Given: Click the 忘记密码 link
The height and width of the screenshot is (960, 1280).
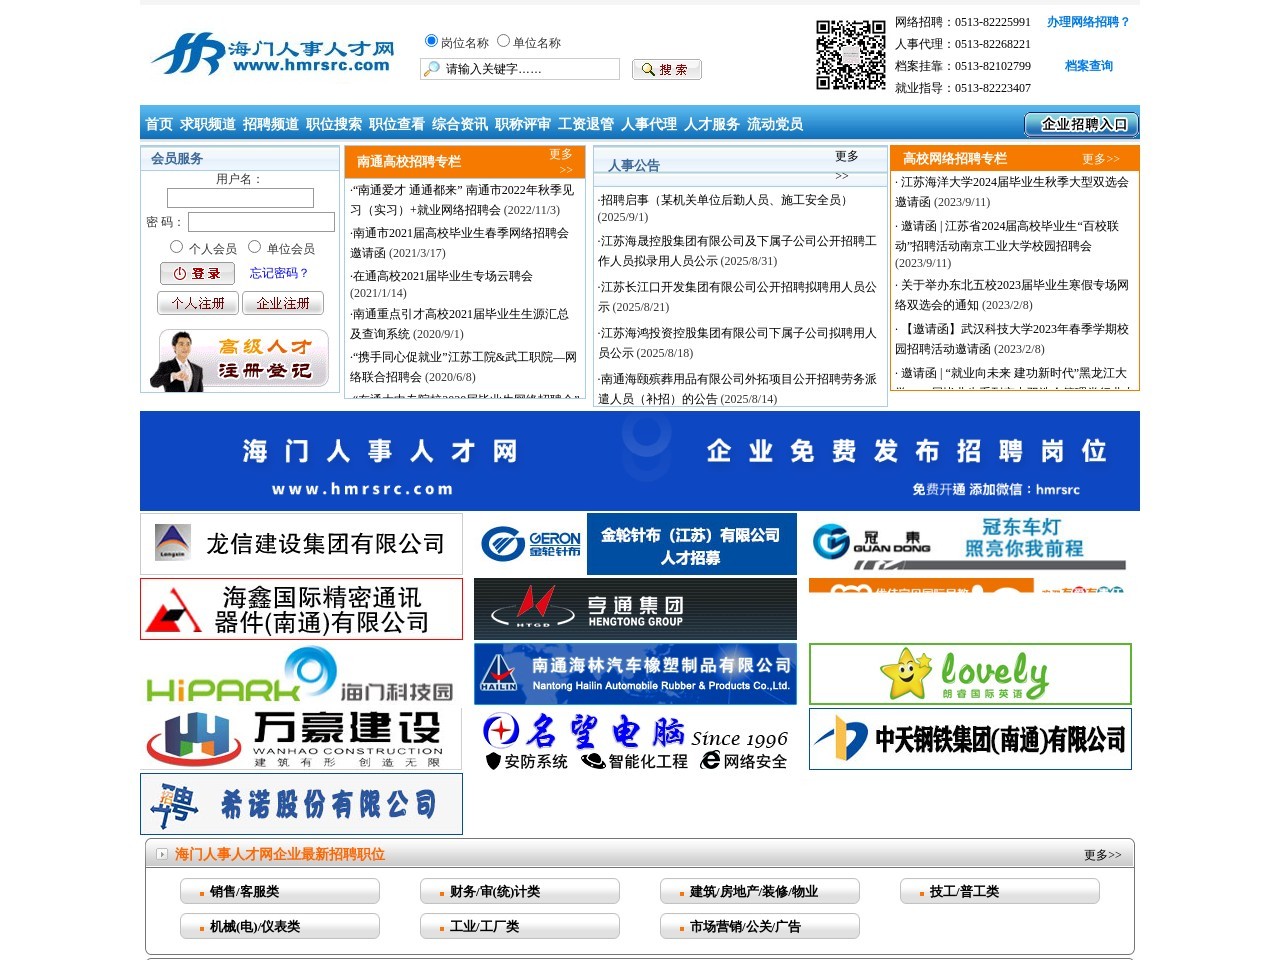Looking at the screenshot, I should [280, 273].
